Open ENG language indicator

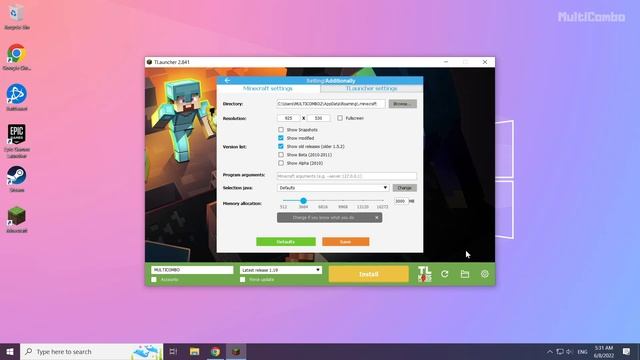tap(582, 351)
